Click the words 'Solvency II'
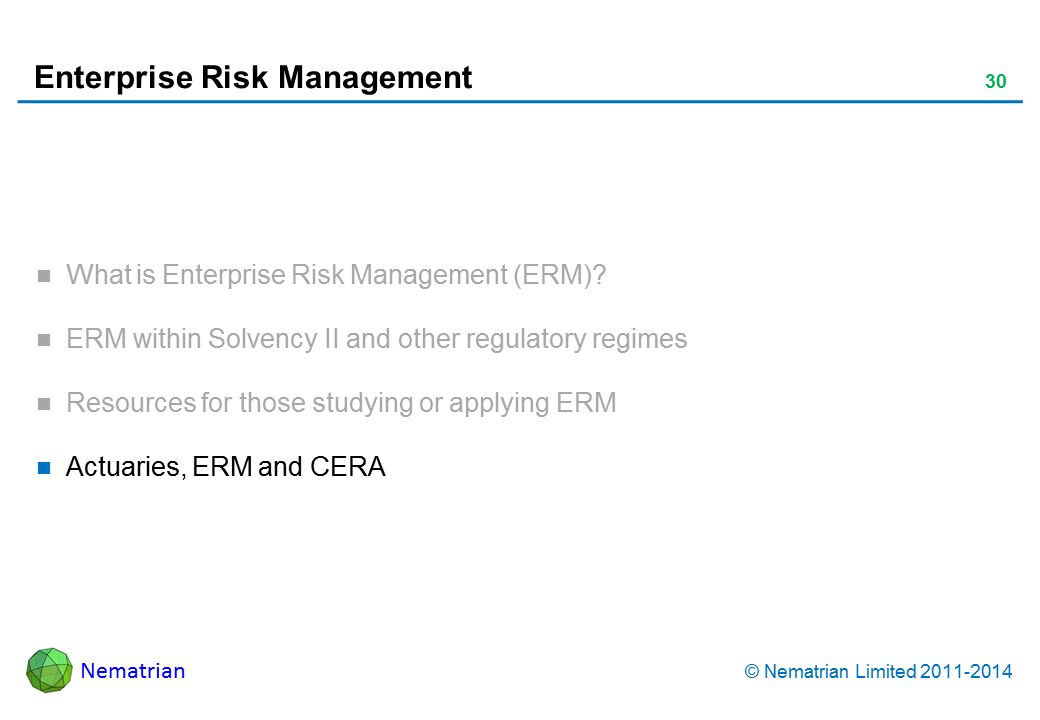The height and width of the screenshot is (720, 1040). coord(274,339)
